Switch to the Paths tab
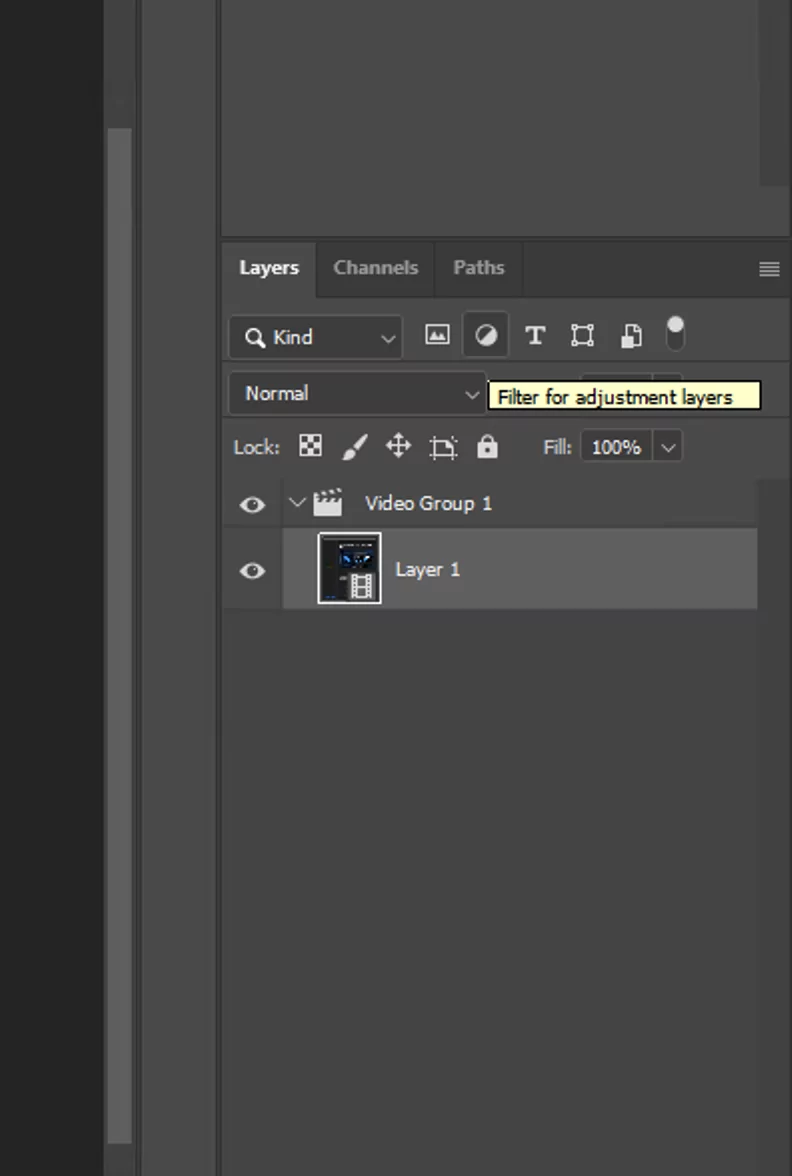 point(478,268)
